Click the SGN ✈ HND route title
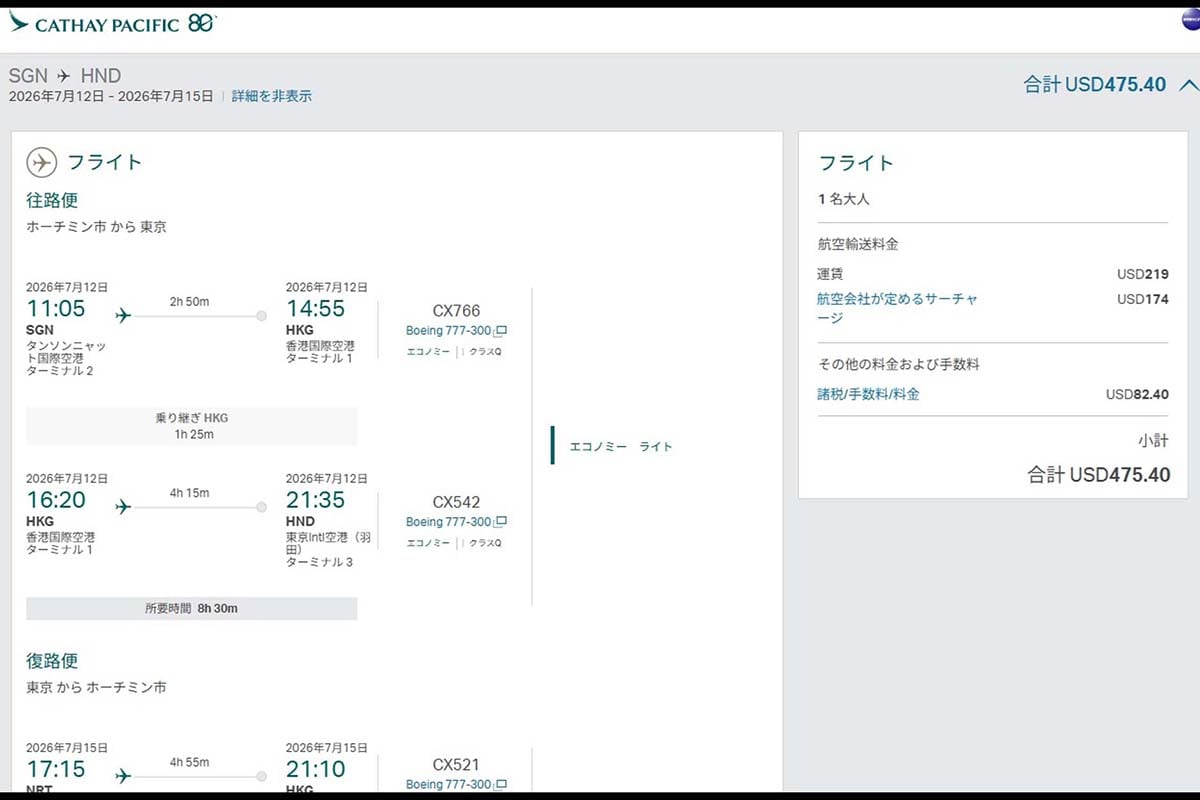1200x800 pixels. [x=65, y=76]
